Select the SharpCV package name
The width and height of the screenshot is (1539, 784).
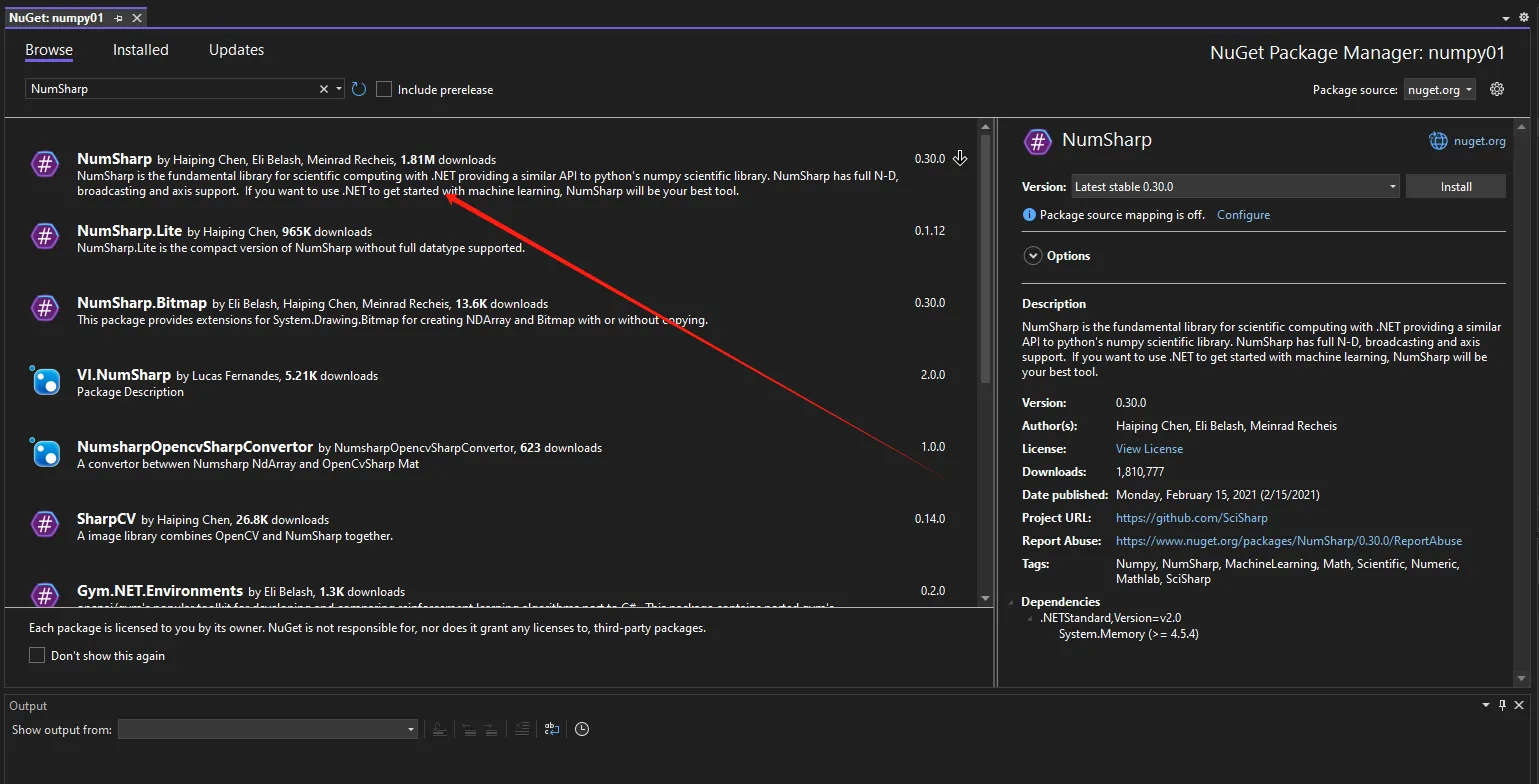(106, 519)
